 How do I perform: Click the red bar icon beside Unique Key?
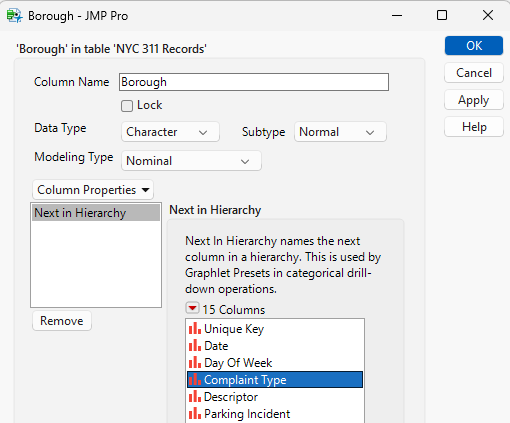coord(195,328)
